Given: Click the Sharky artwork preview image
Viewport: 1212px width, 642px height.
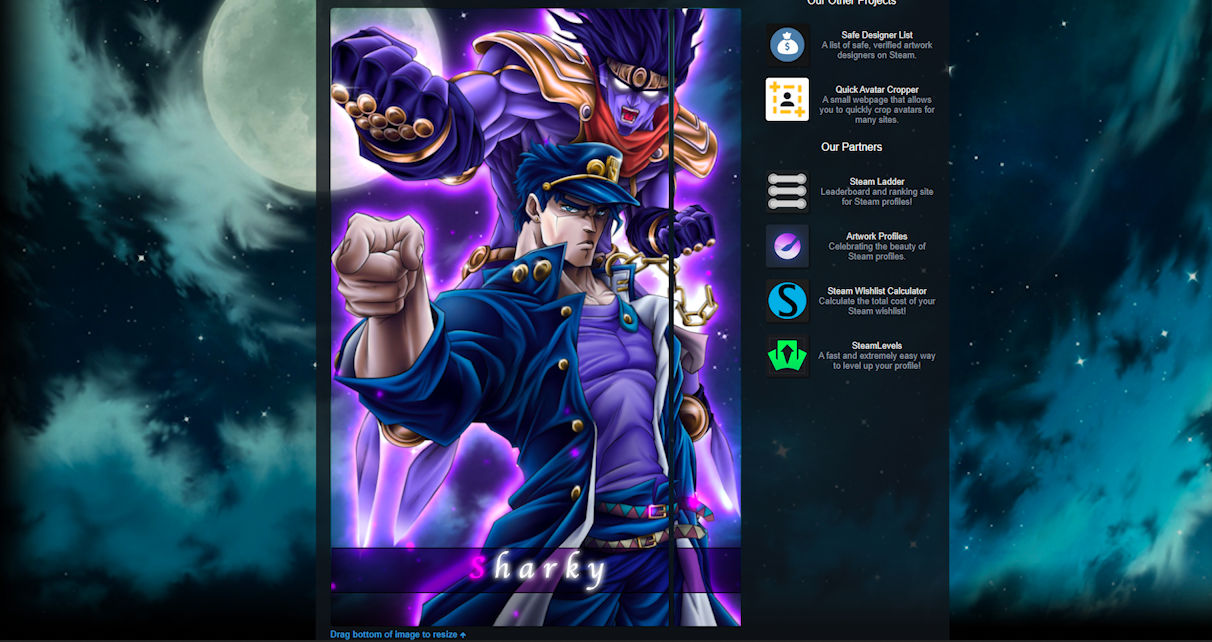Looking at the screenshot, I should pyautogui.click(x=536, y=317).
